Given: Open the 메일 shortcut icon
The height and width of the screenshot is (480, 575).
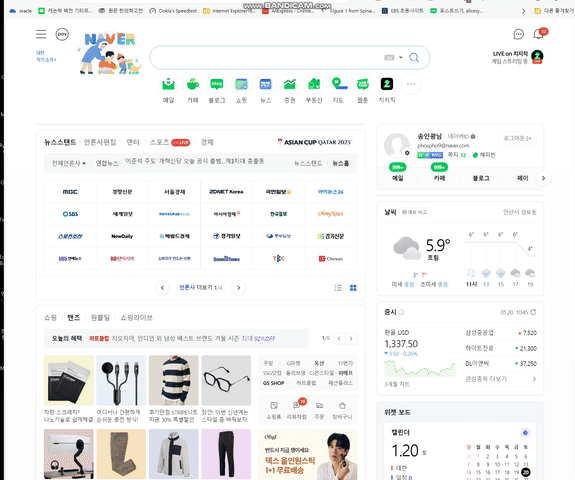Looking at the screenshot, I should coord(168,84).
